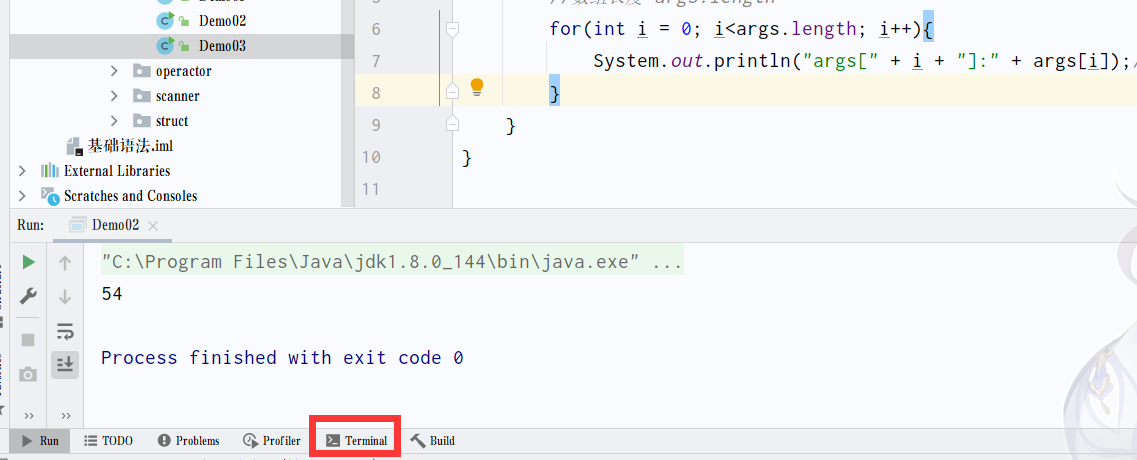Image resolution: width=1137 pixels, height=460 pixels.
Task: Close the Demo02 run tab
Action: [153, 226]
